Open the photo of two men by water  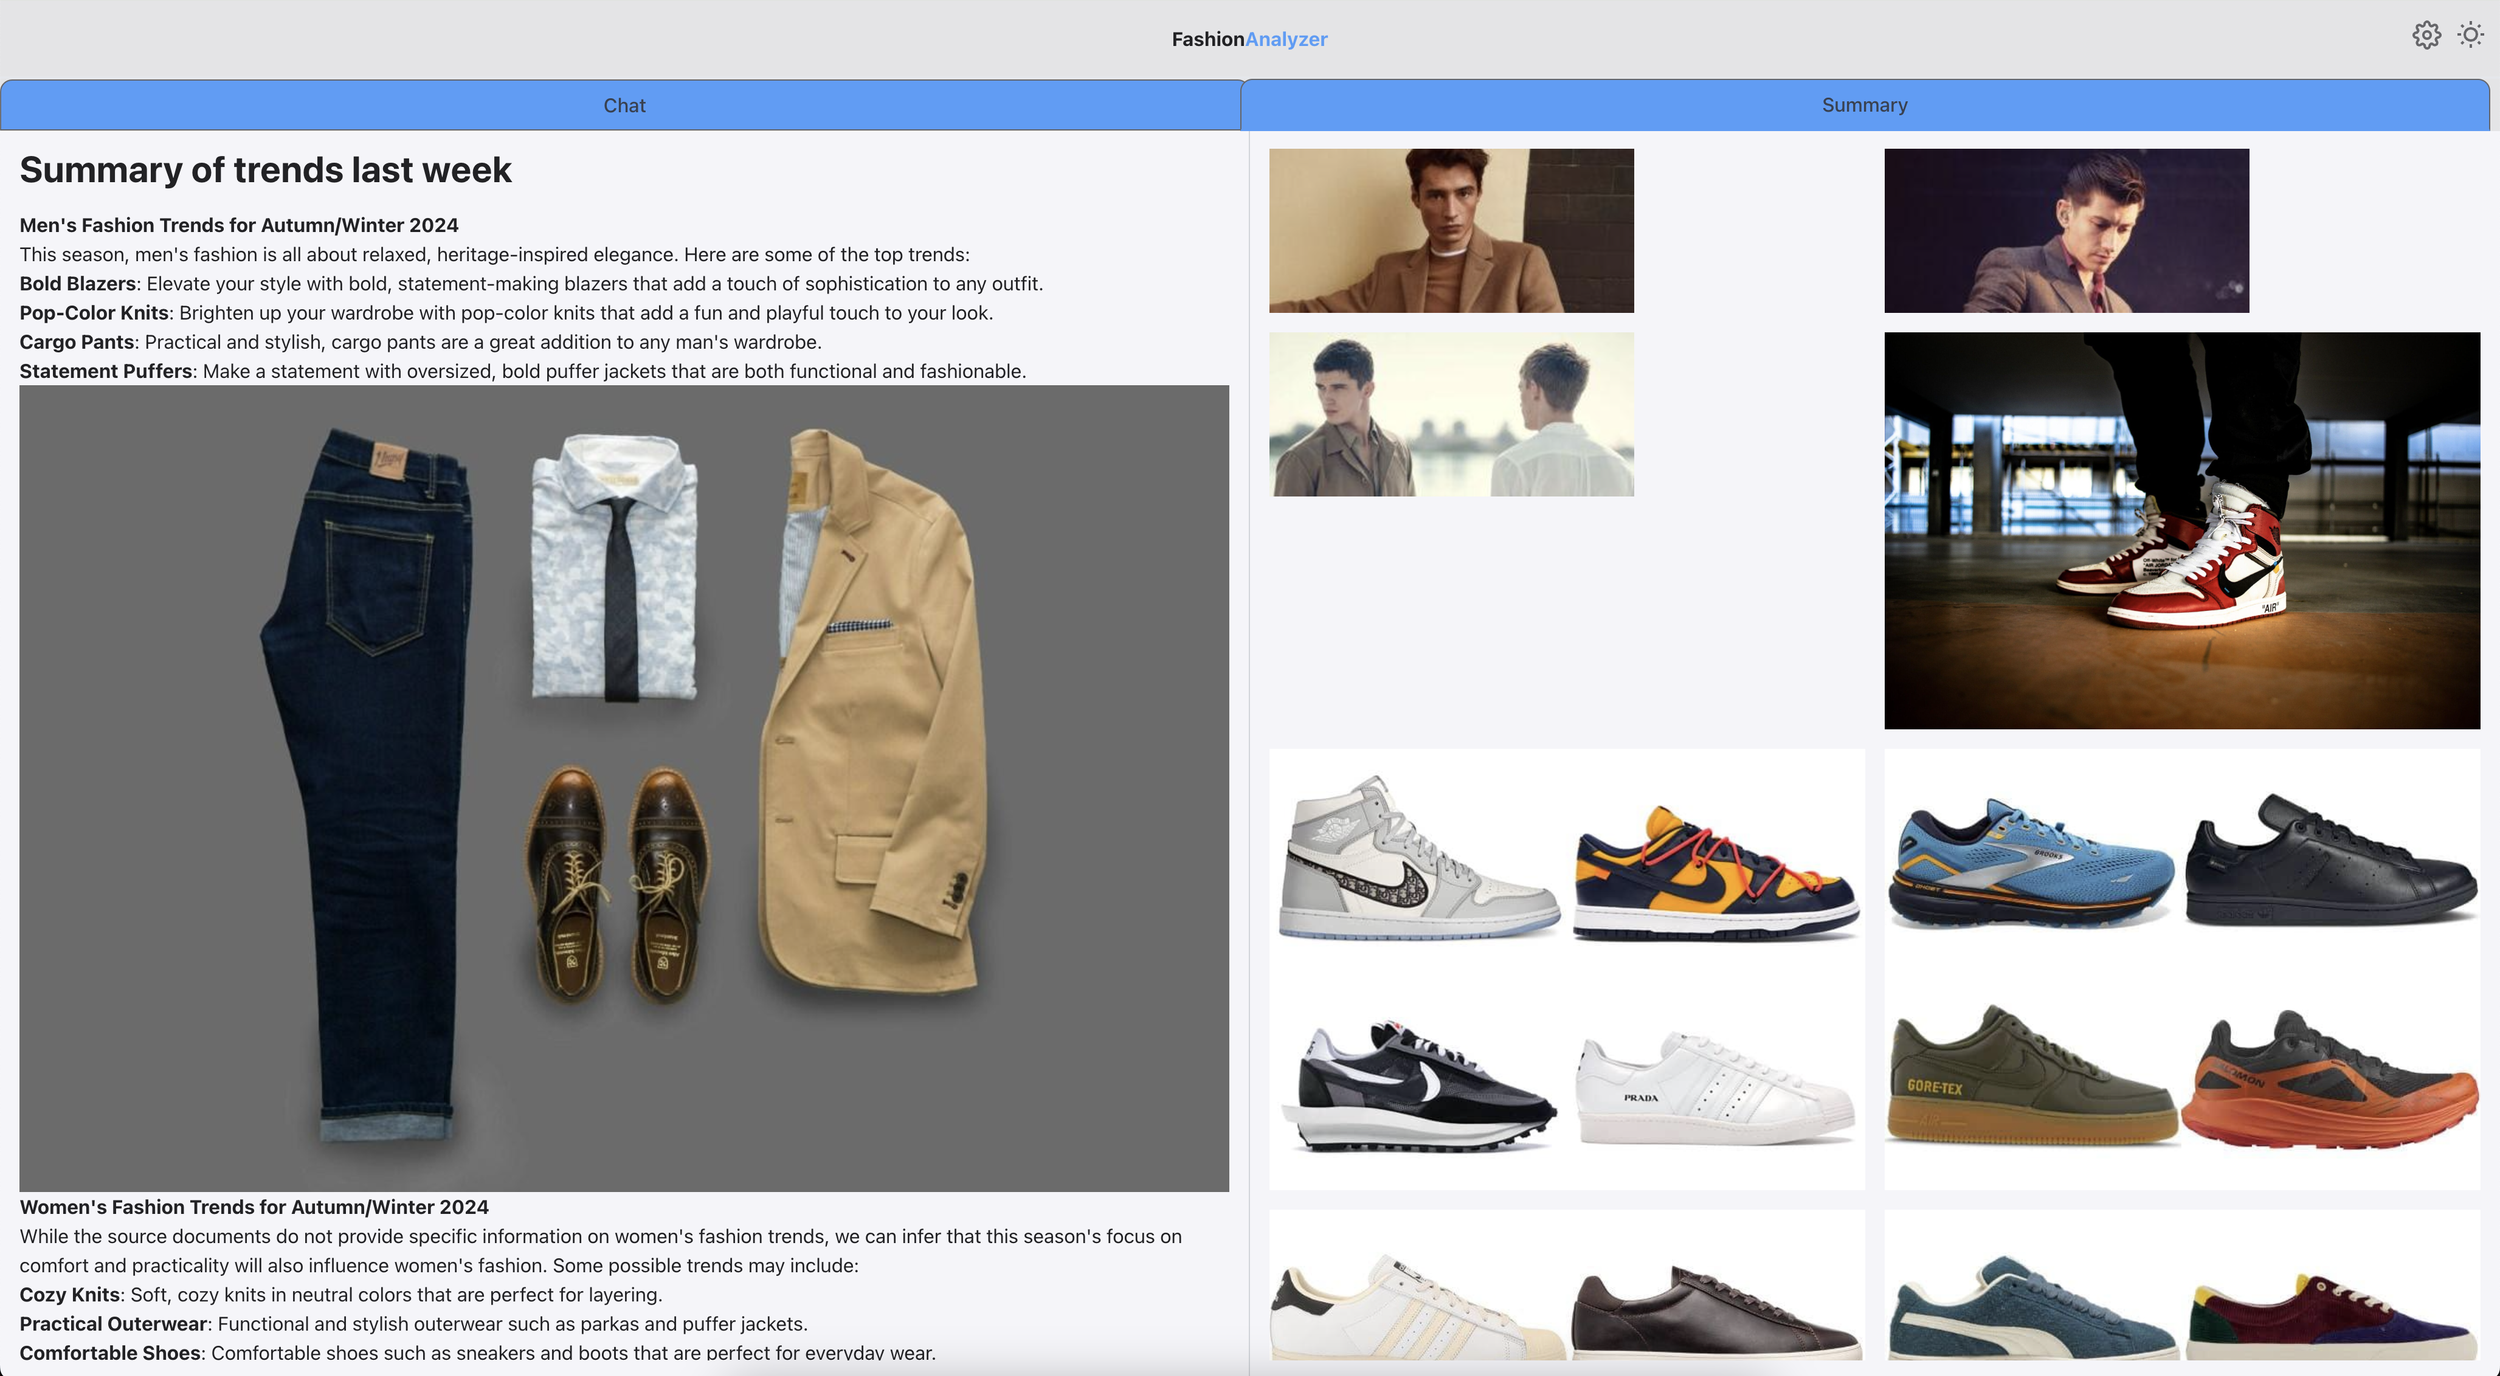tap(1451, 414)
